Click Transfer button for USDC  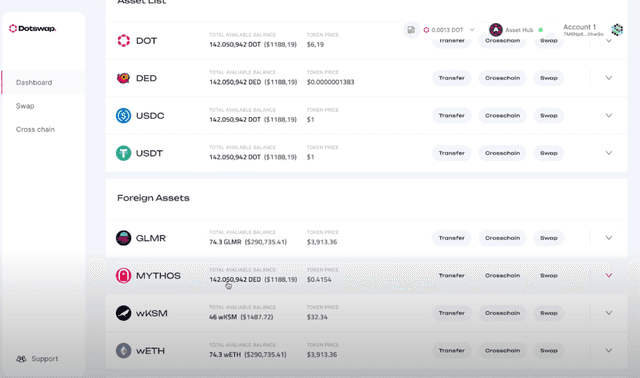tap(451, 116)
